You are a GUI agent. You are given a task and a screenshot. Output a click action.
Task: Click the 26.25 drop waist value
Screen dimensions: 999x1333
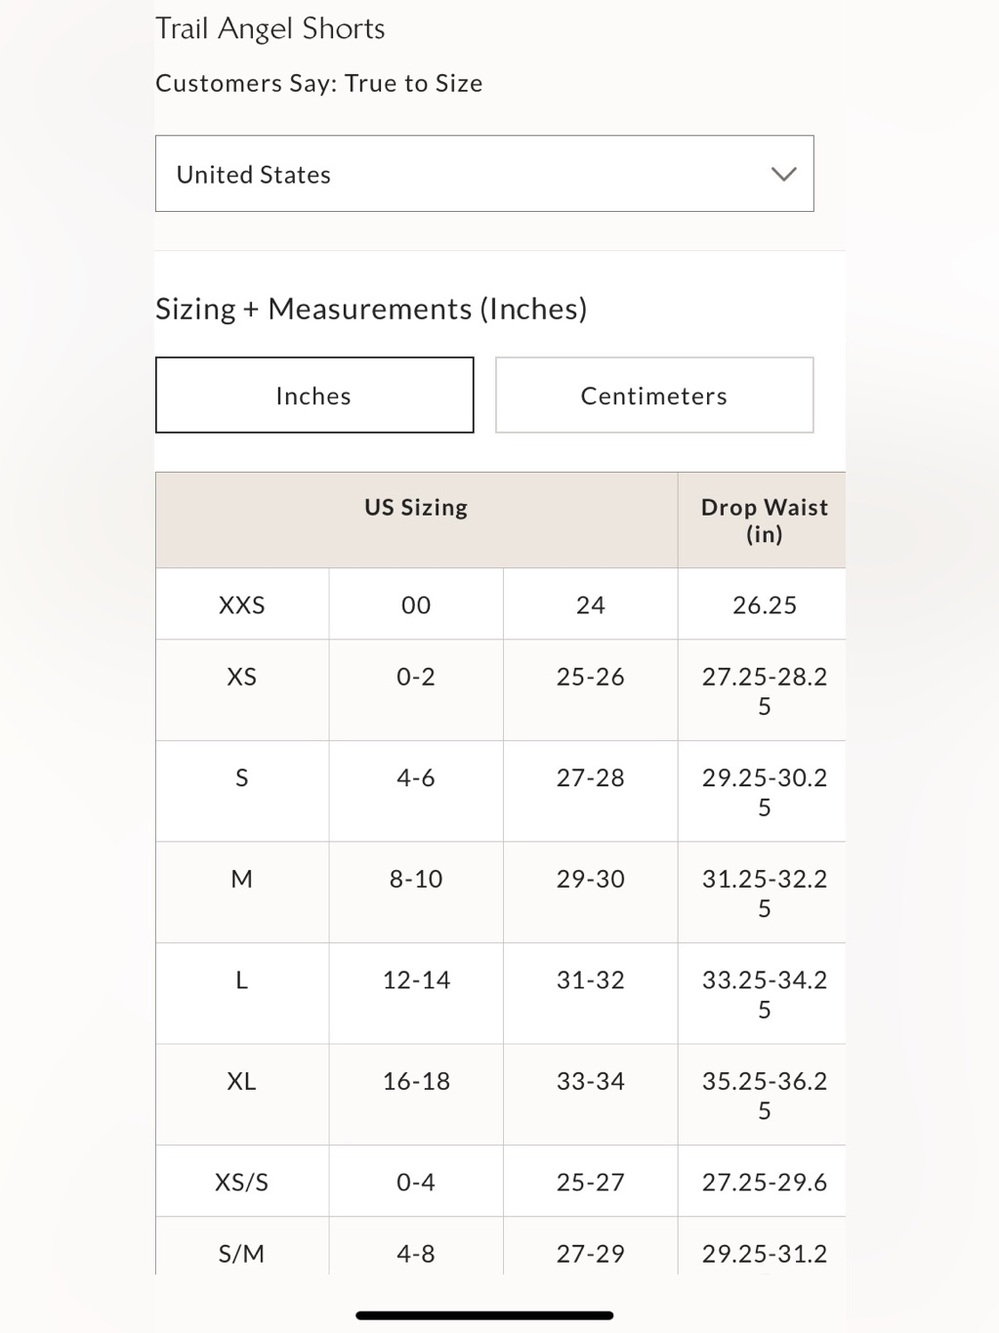tap(764, 605)
